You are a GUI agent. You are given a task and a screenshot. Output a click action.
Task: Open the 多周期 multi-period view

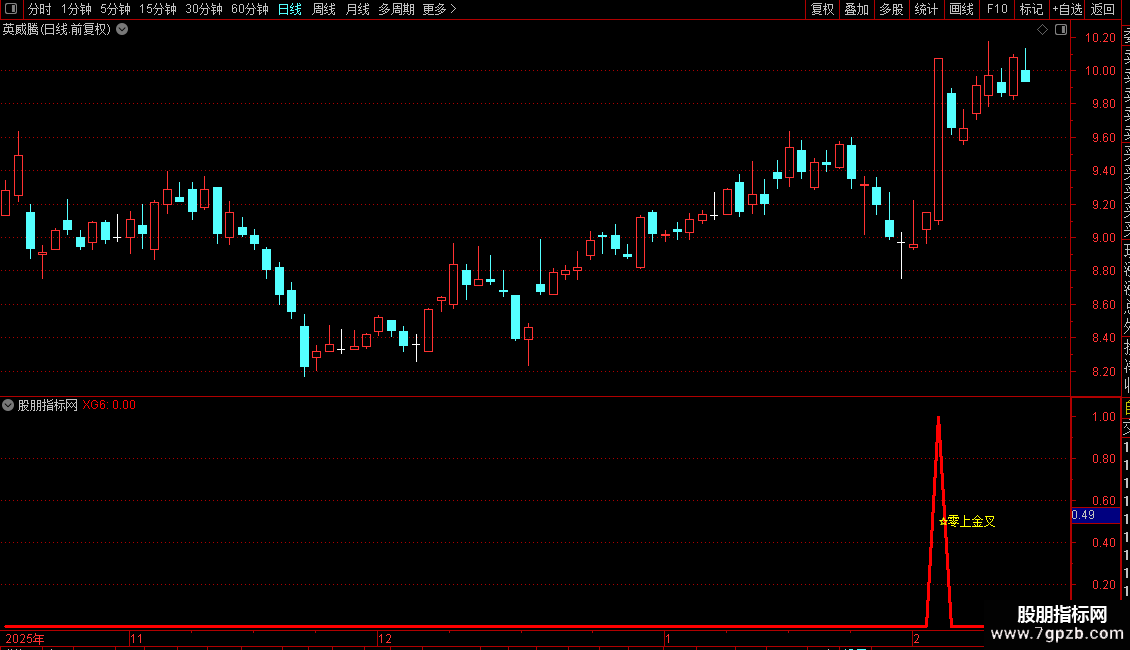[x=396, y=9]
